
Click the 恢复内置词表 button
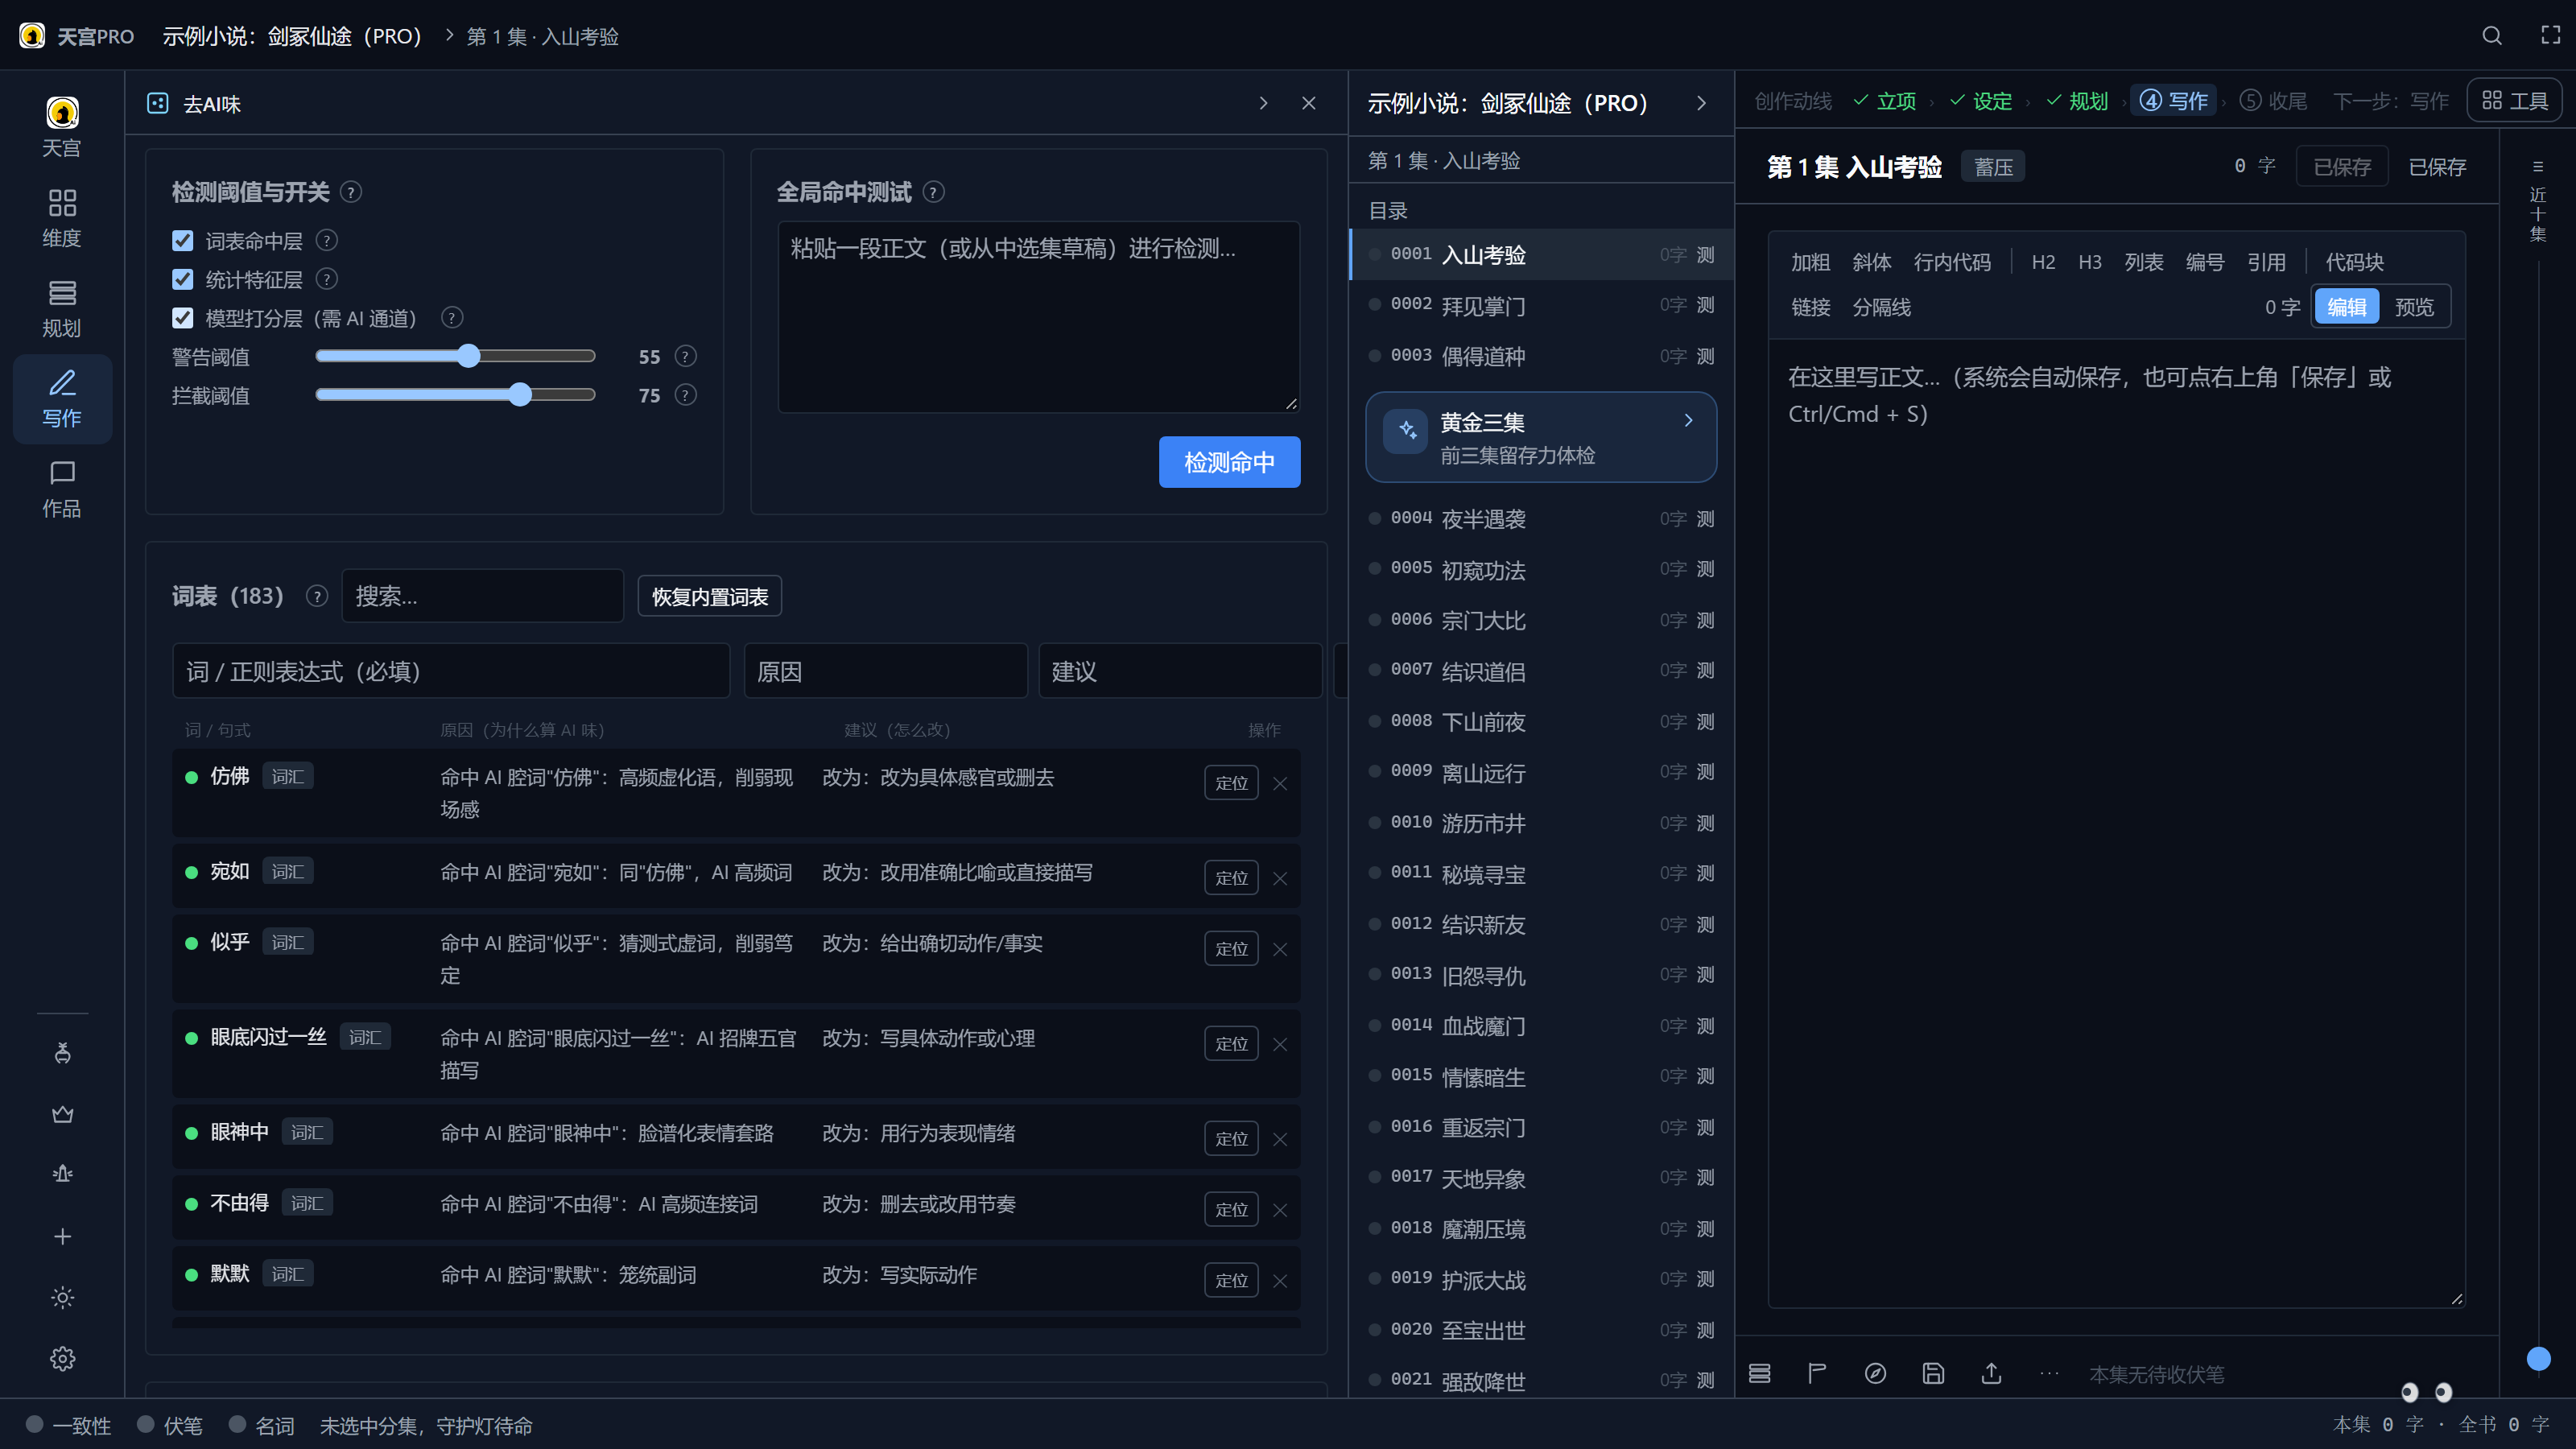(x=709, y=597)
